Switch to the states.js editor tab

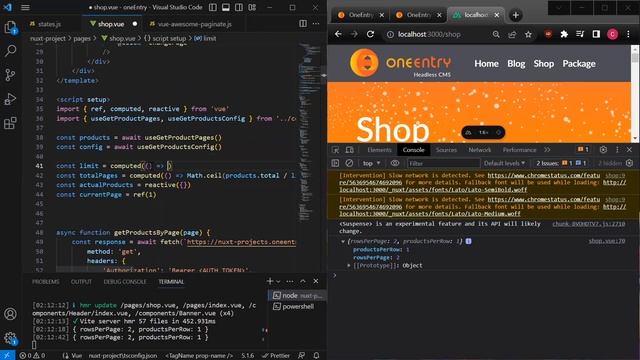click(50, 24)
